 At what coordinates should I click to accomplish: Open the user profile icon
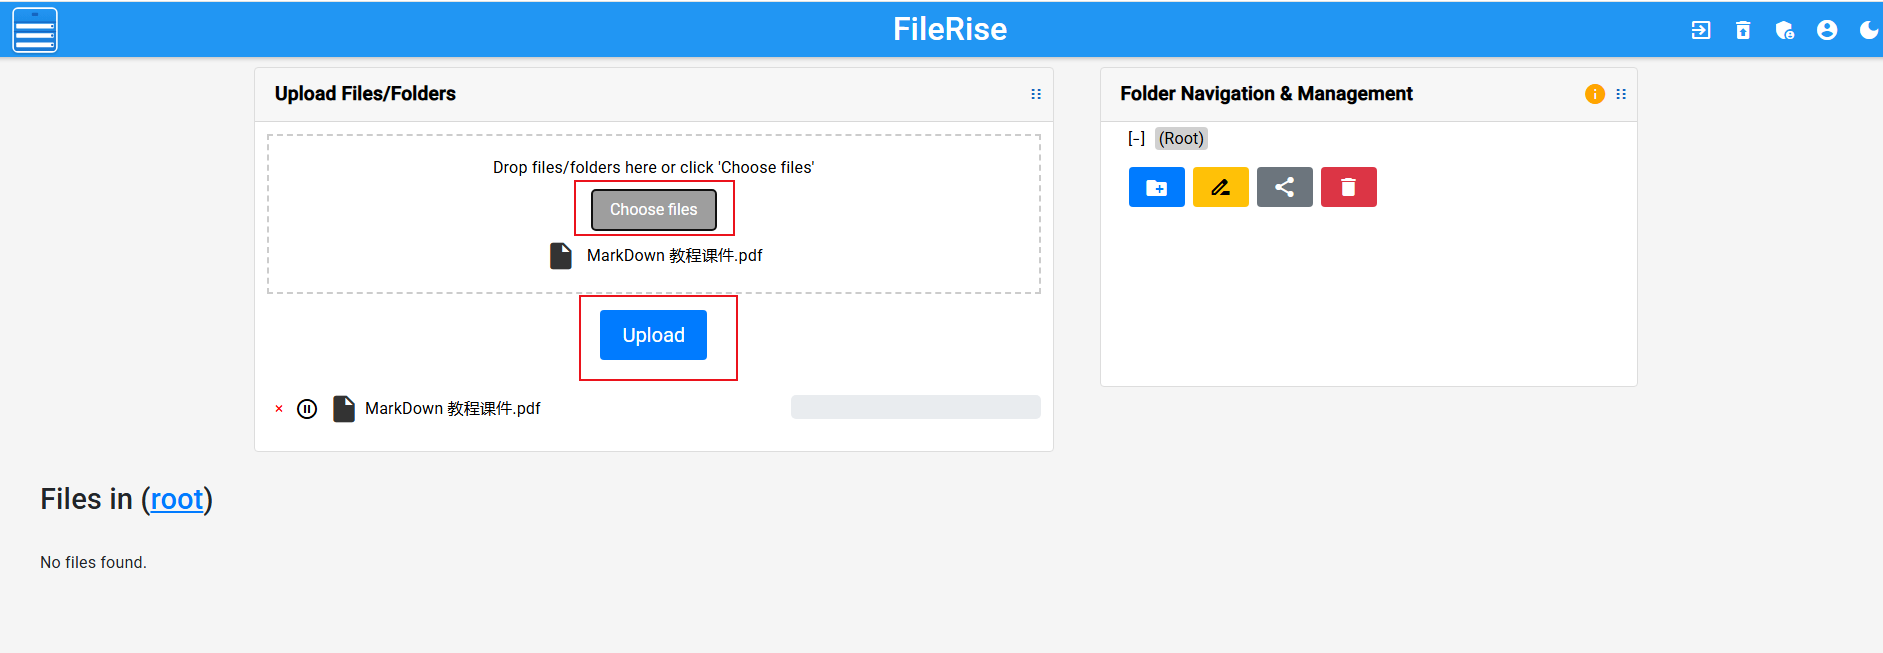click(1827, 30)
